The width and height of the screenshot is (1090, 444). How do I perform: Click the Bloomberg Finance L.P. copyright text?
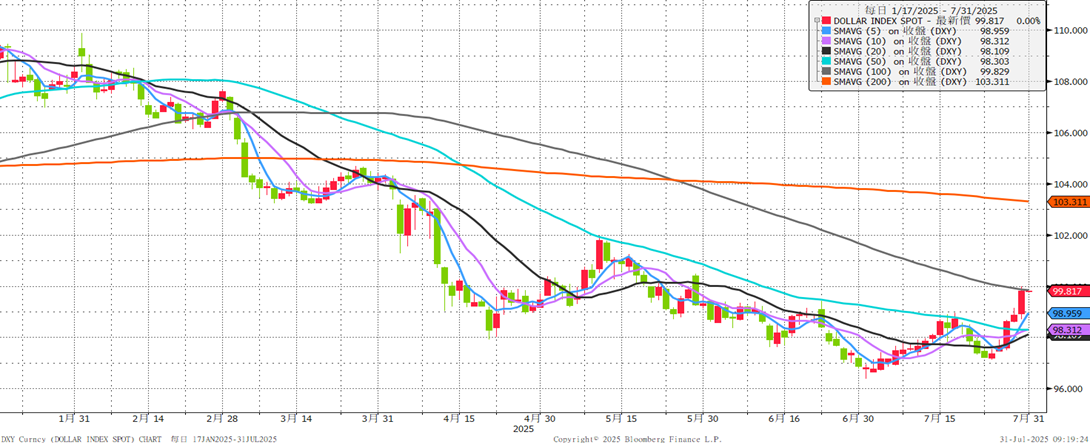(637, 439)
